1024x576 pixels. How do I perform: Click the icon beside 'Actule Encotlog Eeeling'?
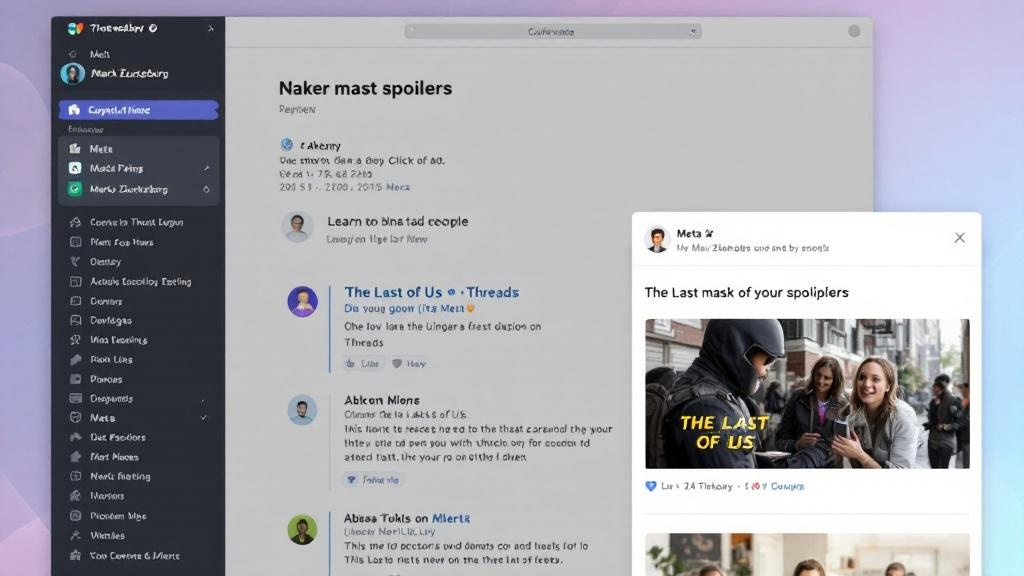point(75,281)
